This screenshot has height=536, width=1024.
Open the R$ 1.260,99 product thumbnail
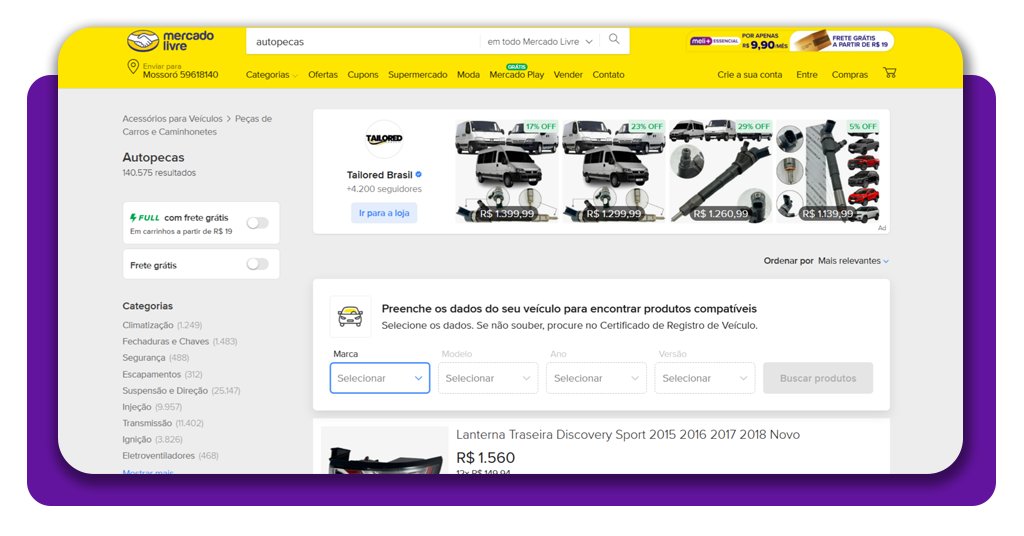tap(720, 171)
